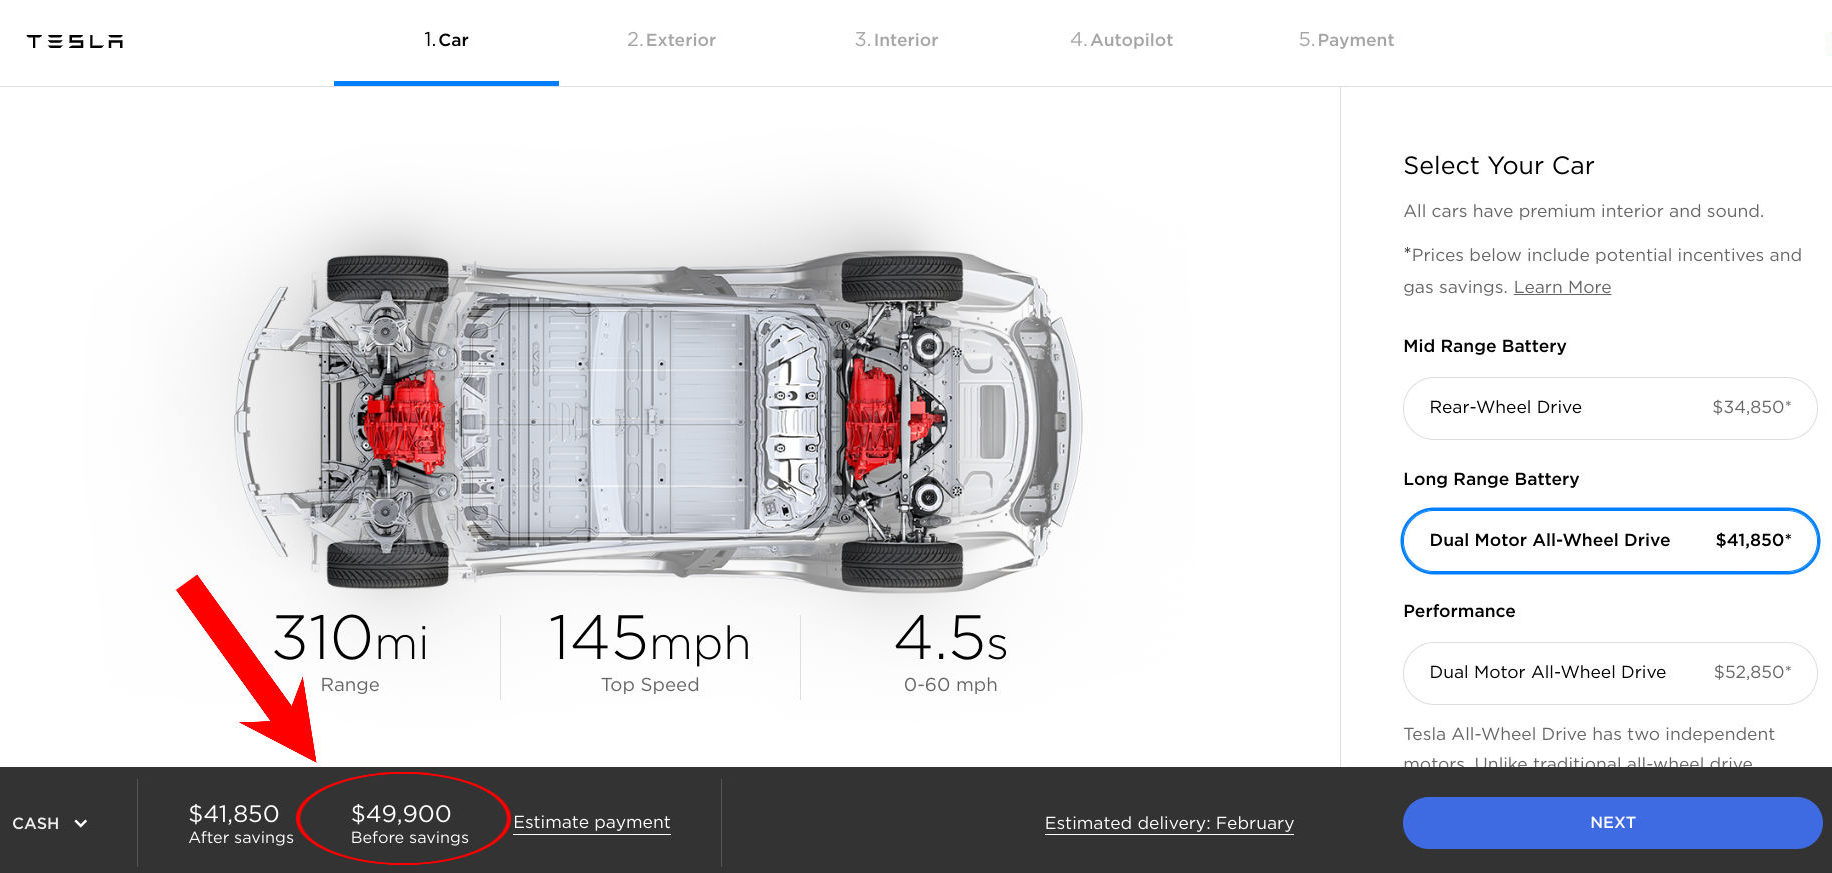
Task: View Estimated delivery: February details
Action: point(1169,823)
